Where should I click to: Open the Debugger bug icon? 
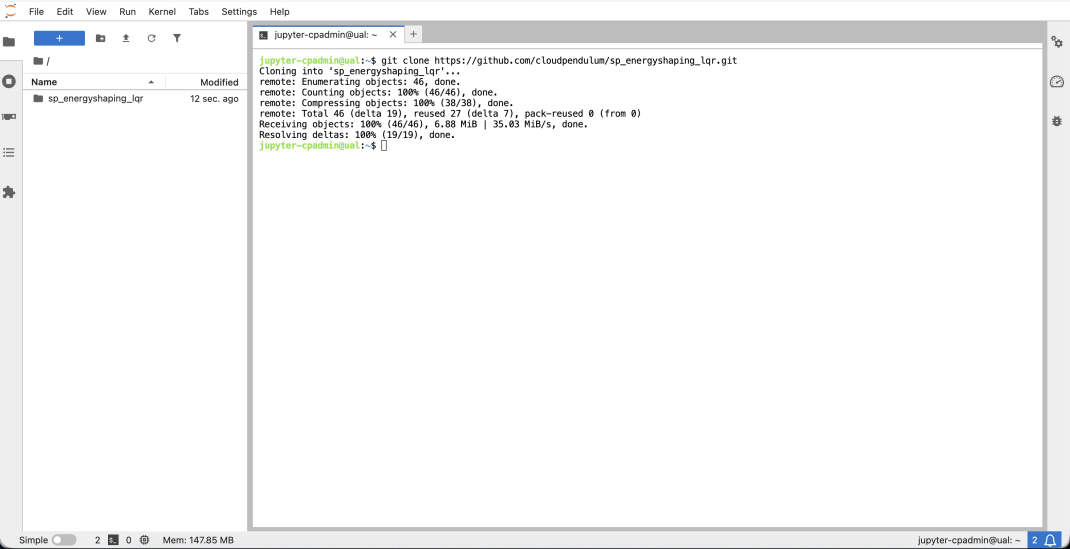point(1056,121)
